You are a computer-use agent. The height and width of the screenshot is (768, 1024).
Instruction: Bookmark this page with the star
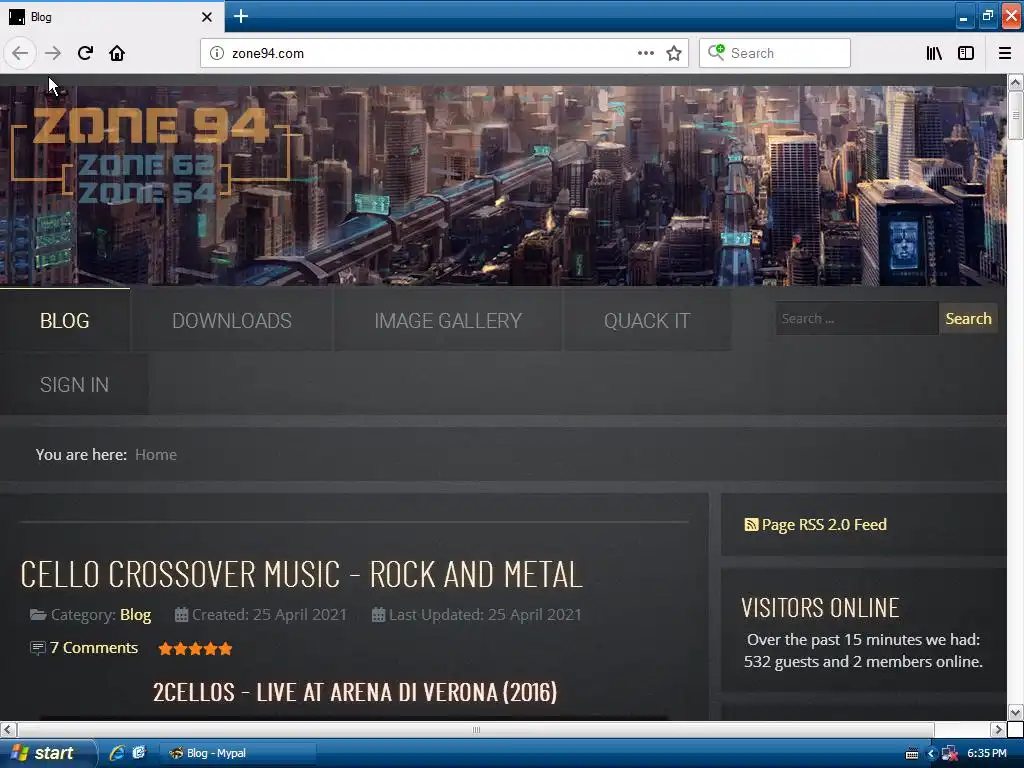[674, 53]
